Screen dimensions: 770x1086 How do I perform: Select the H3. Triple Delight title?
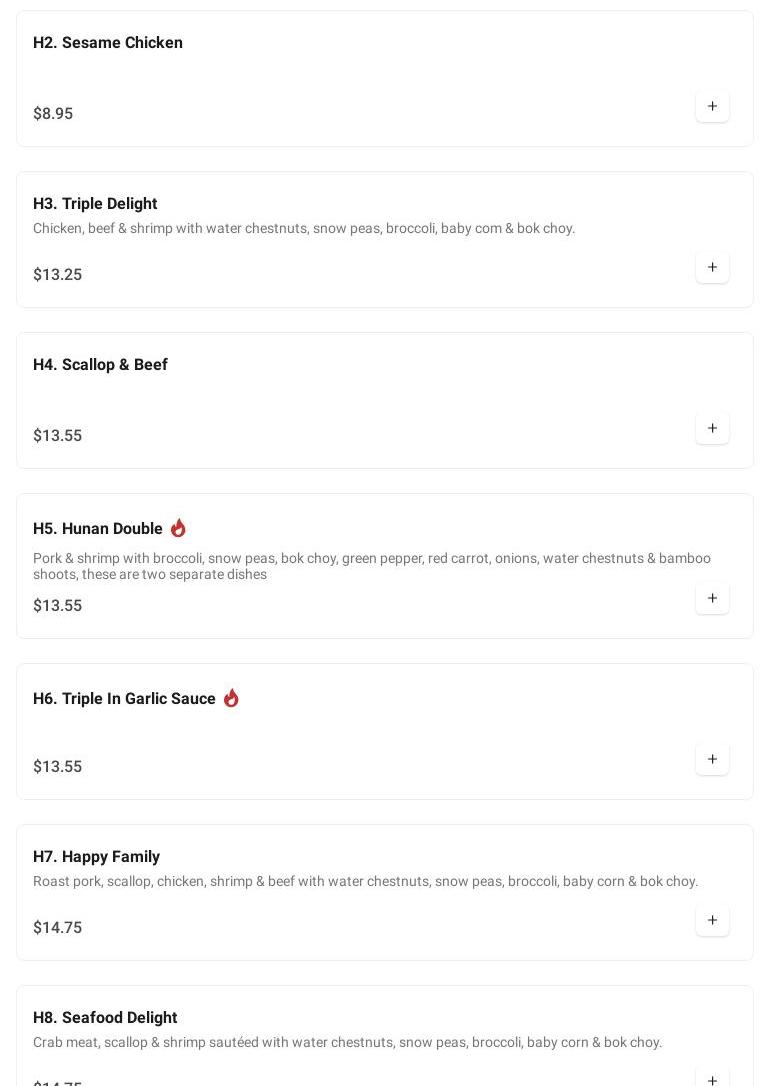(x=95, y=204)
